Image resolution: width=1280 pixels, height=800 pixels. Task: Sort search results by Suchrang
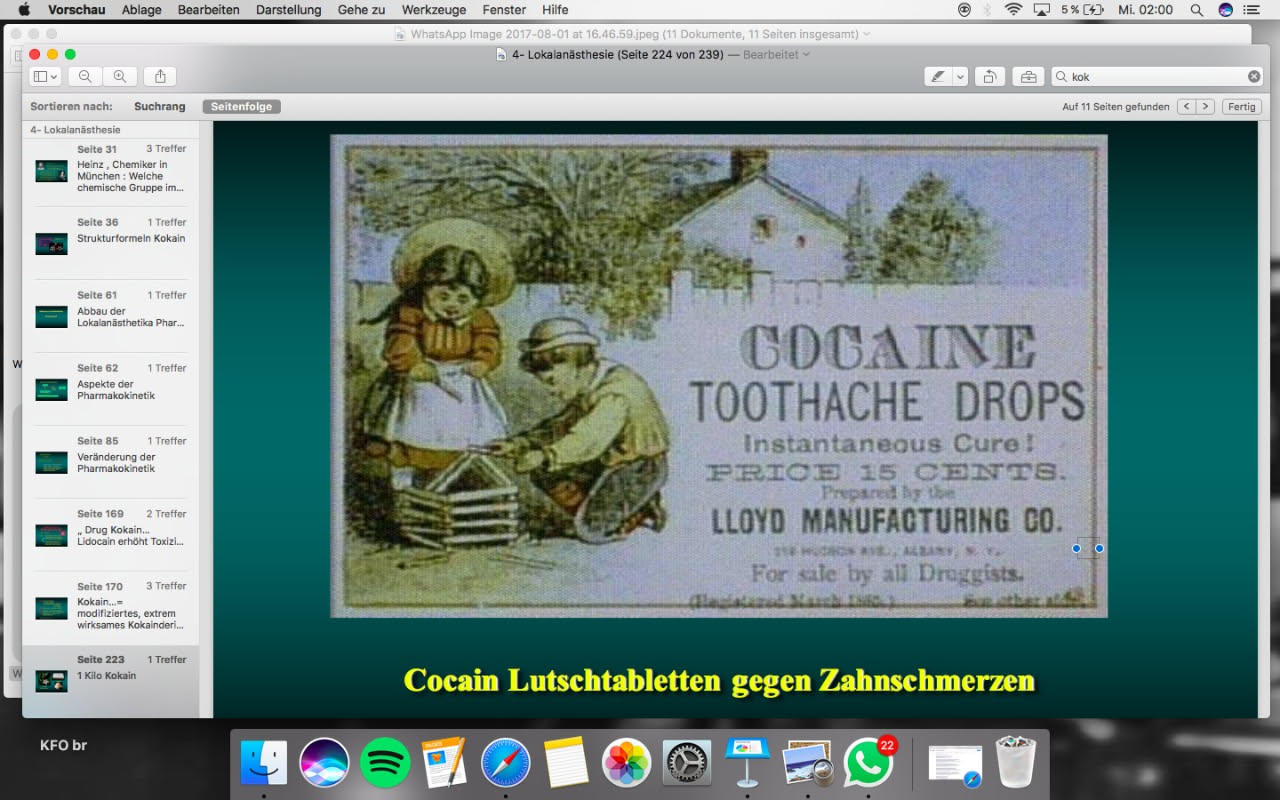[x=160, y=106]
